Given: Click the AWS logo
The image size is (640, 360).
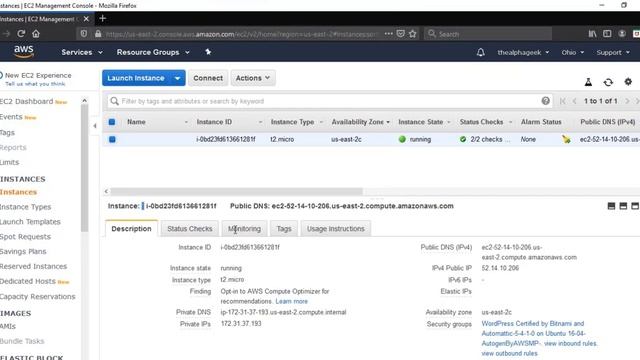Looking at the screenshot, I should click(24, 51).
